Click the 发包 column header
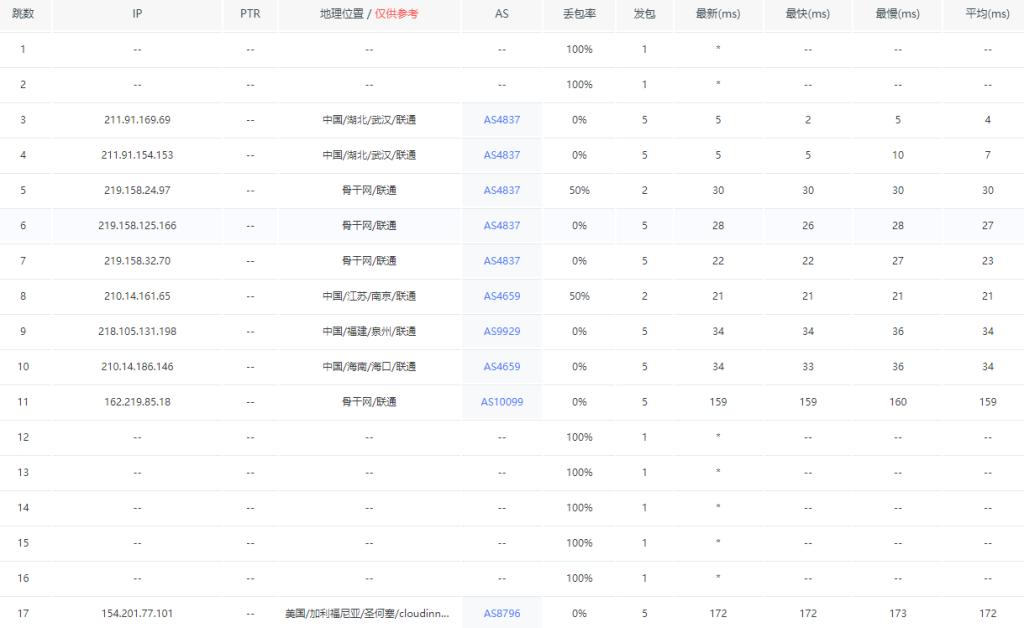1024x628 pixels. tap(644, 14)
